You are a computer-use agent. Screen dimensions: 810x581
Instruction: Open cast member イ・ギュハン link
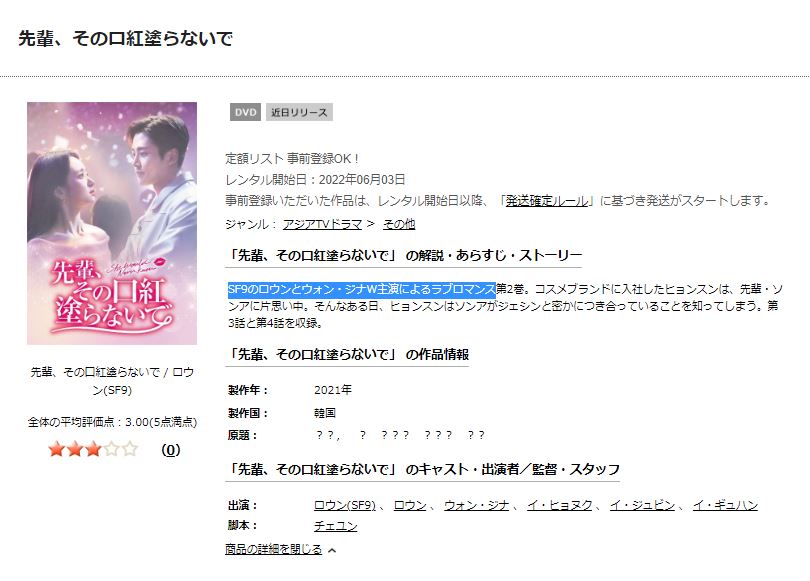(725, 505)
